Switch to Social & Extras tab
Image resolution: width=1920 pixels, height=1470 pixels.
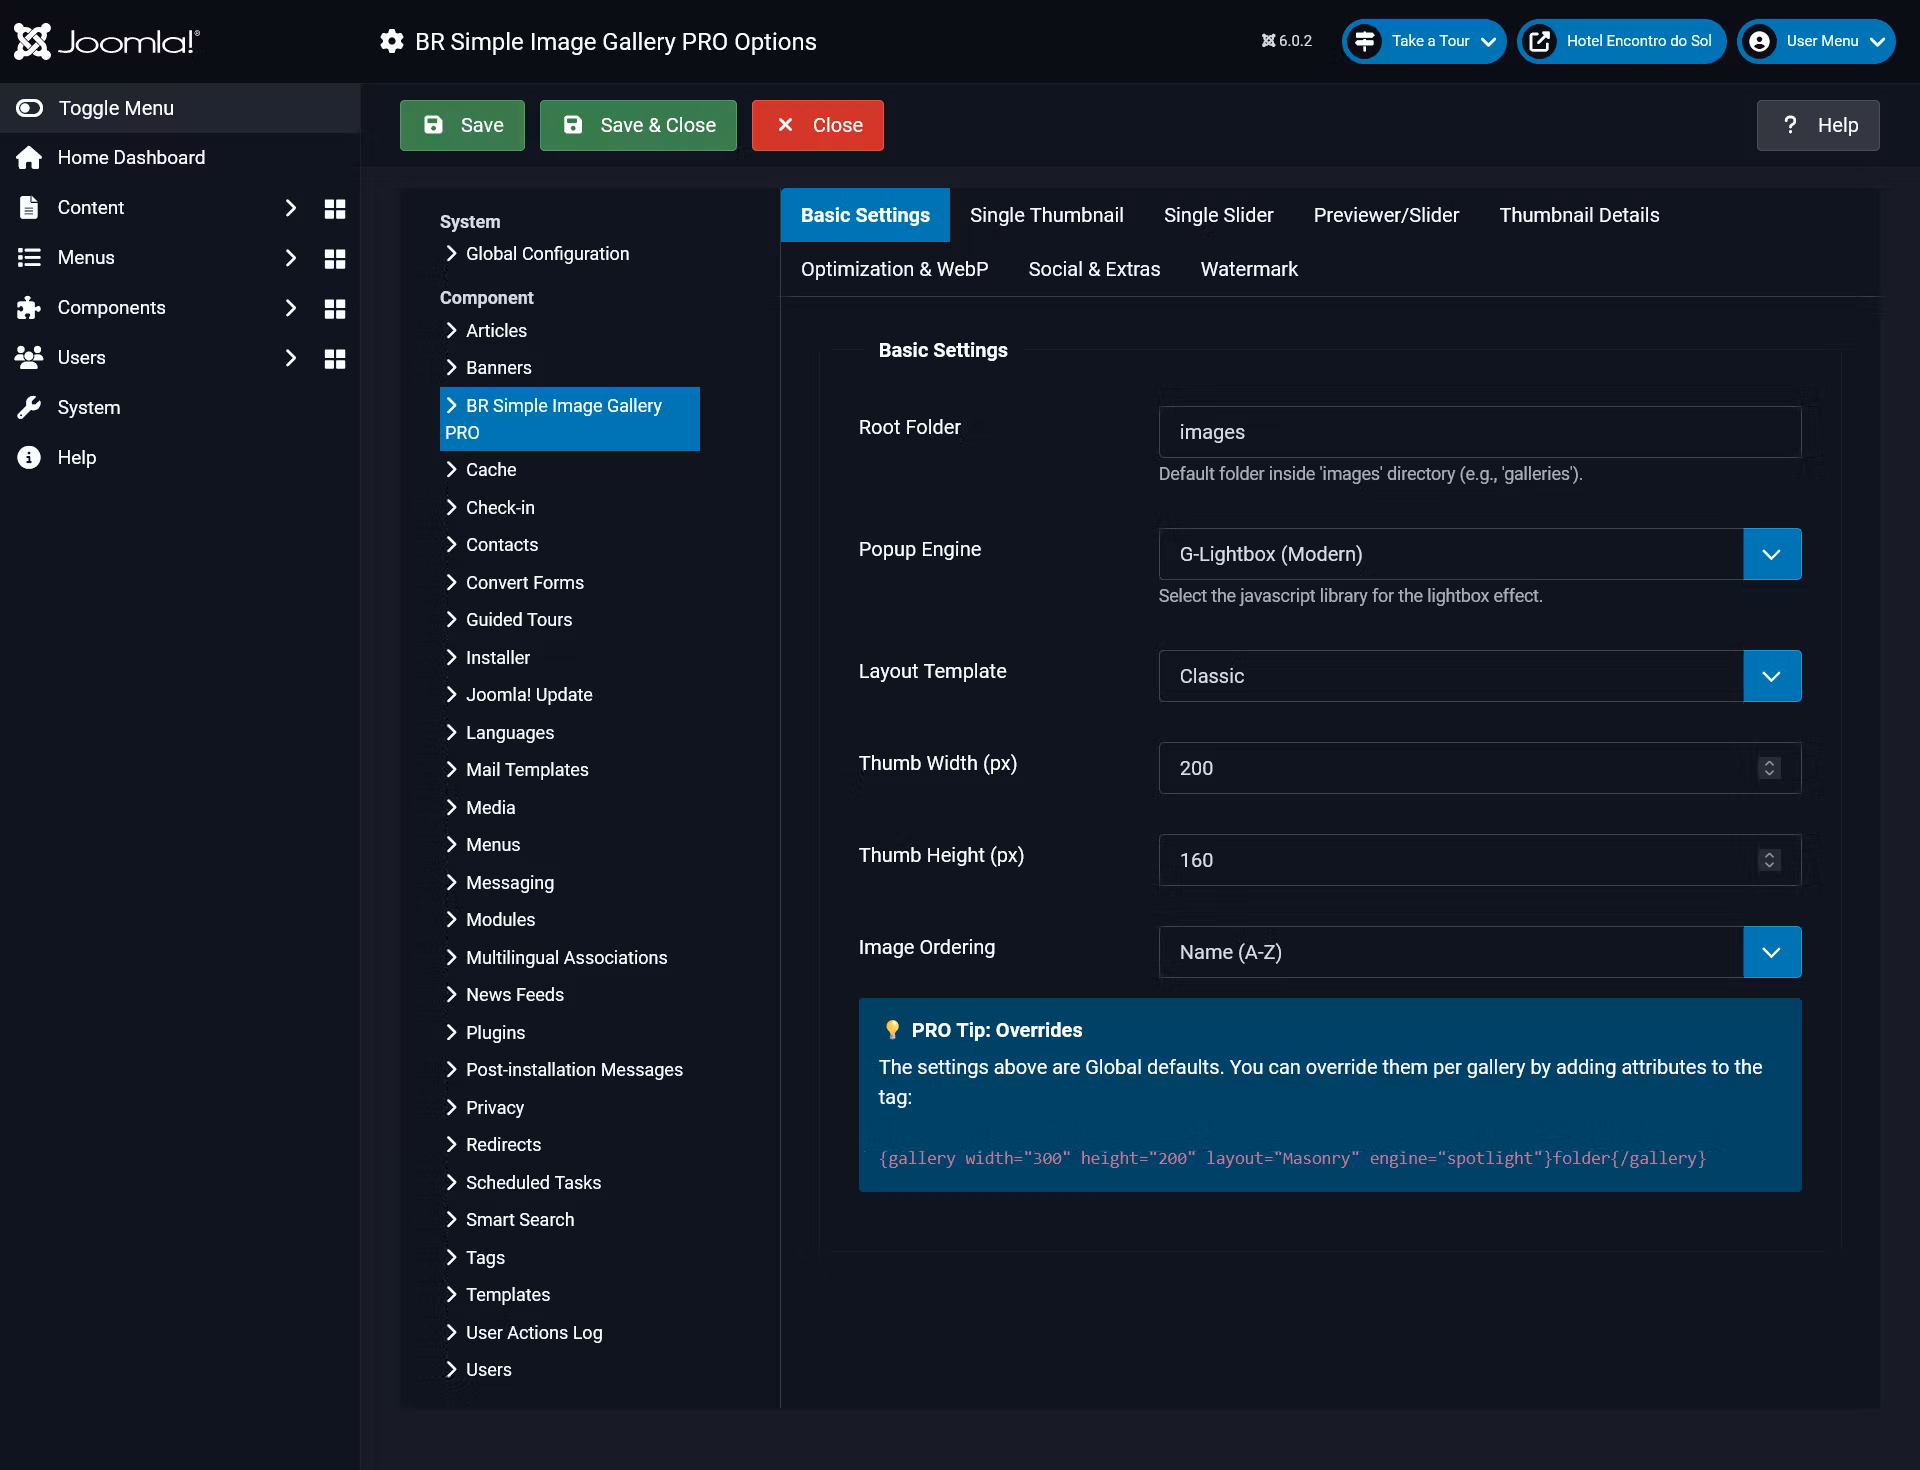point(1094,269)
